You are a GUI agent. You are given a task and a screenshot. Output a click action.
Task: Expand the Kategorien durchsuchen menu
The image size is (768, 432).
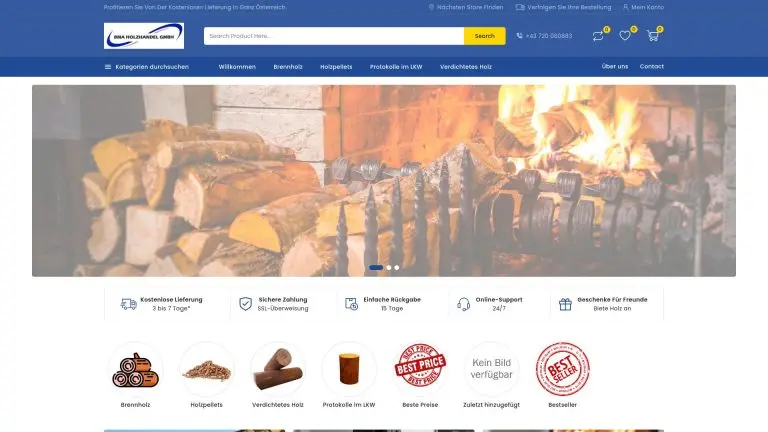[x=146, y=67]
